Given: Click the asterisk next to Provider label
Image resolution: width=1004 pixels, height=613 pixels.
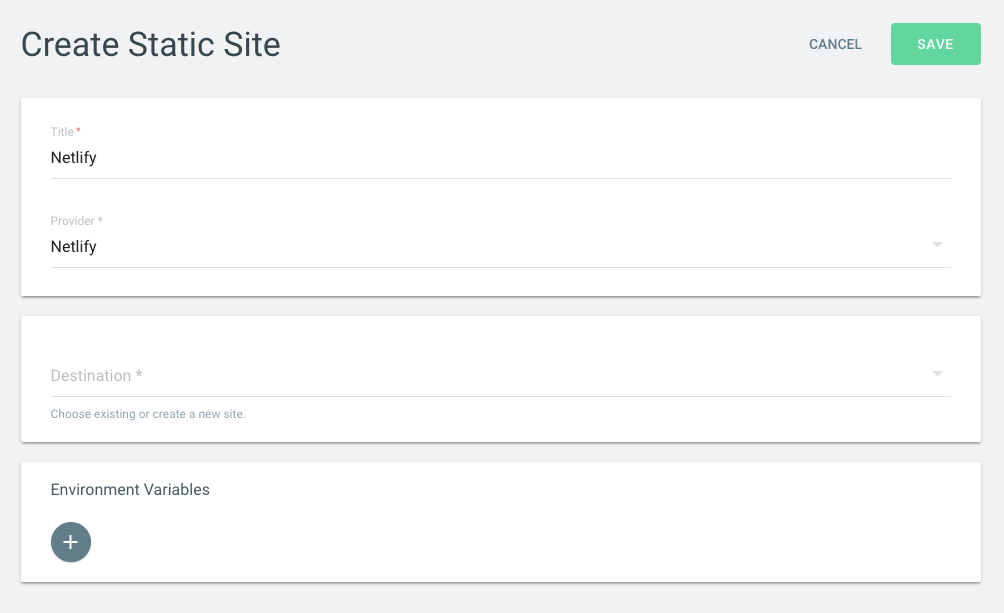Looking at the screenshot, I should click(100, 220).
